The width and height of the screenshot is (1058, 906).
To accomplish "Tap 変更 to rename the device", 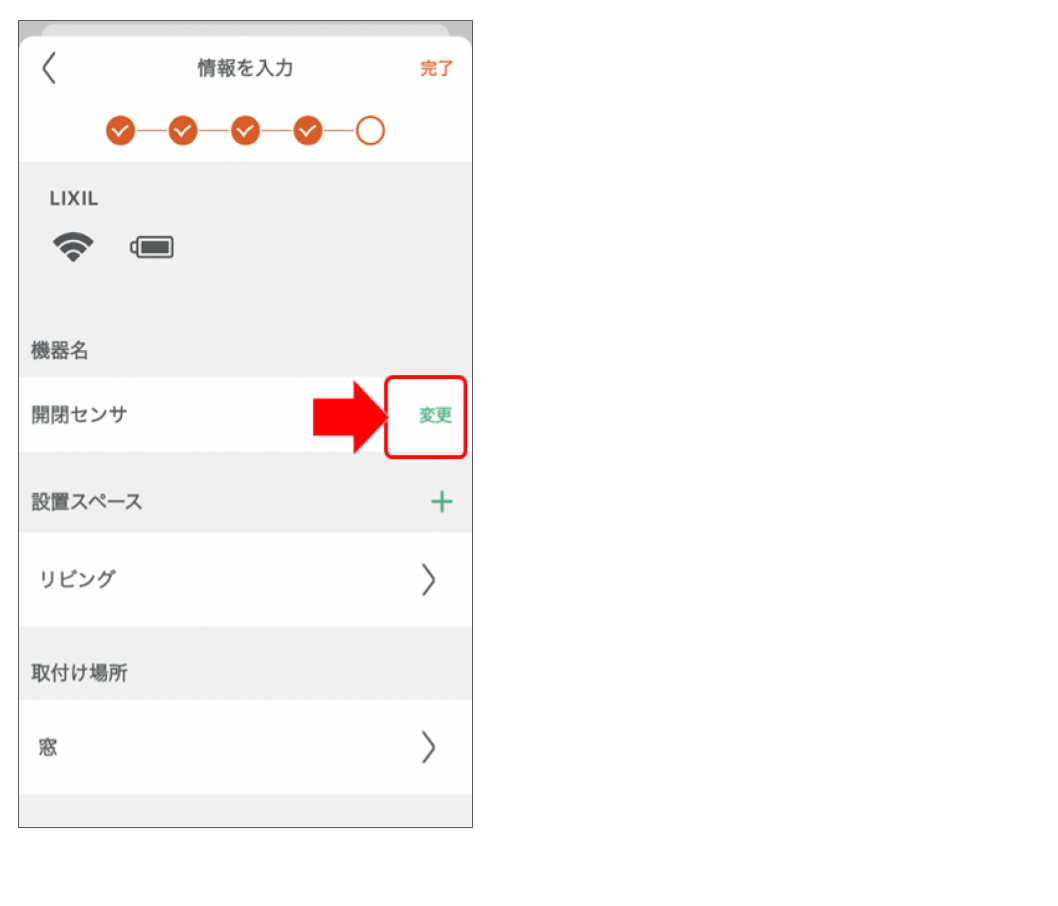I will 435,415.
